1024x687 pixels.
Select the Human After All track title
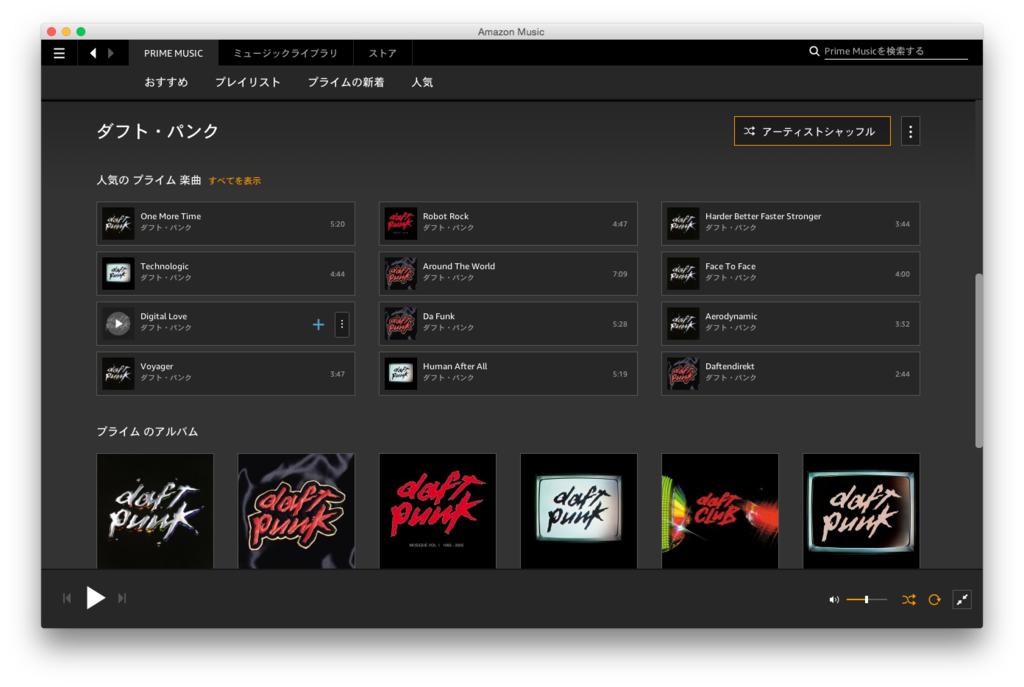(455, 366)
